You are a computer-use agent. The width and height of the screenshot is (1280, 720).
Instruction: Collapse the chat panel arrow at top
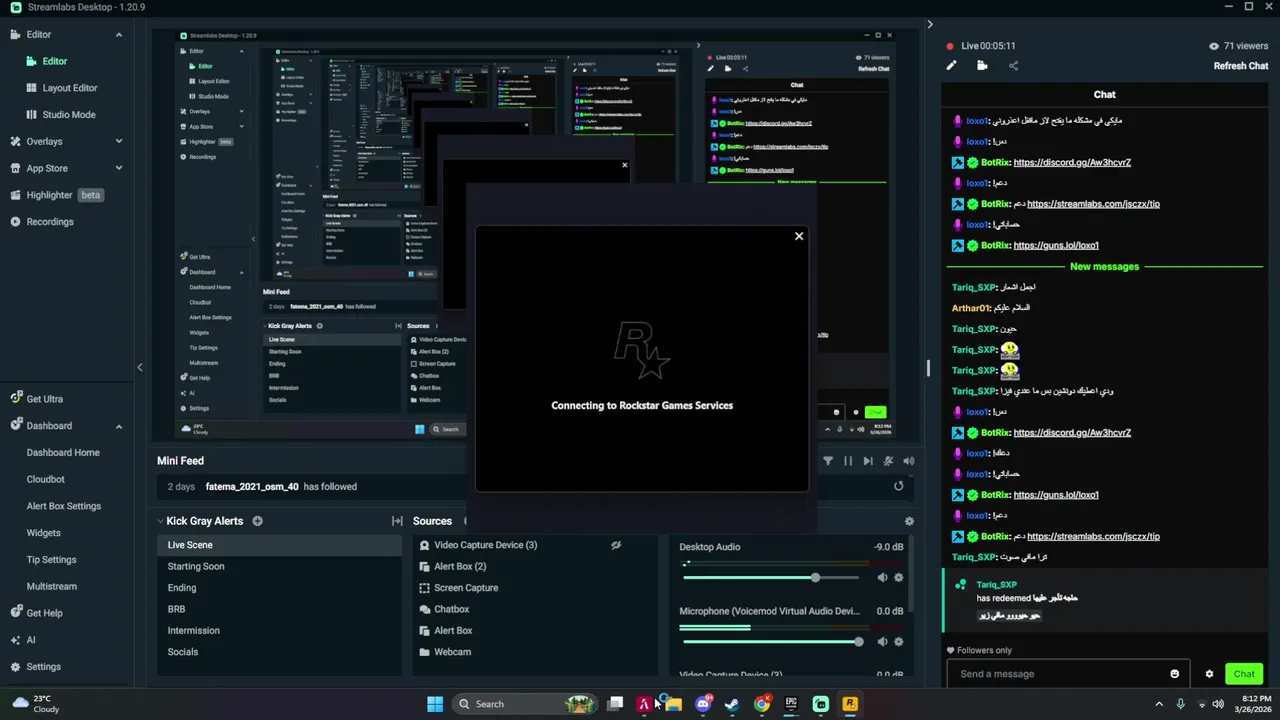[930, 25]
